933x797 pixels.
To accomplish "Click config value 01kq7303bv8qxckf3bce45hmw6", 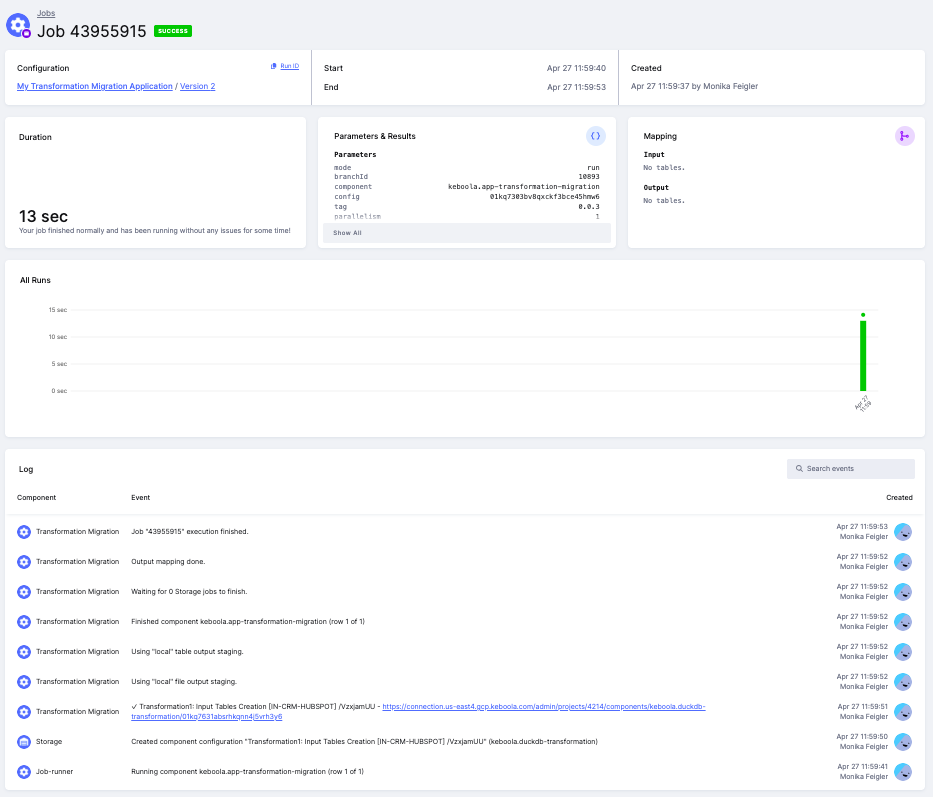I will 544,196.
